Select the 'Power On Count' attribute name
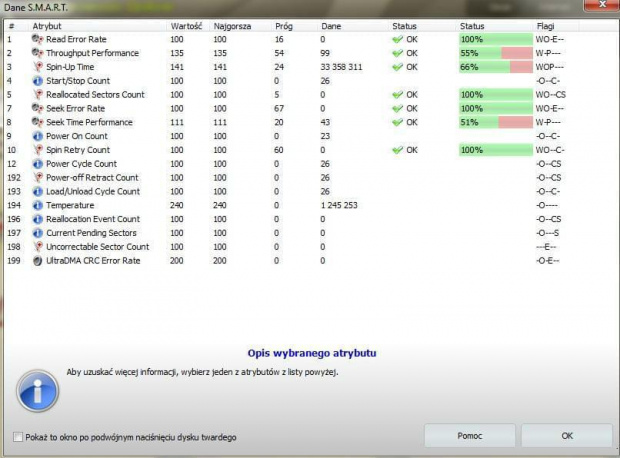 [77, 136]
